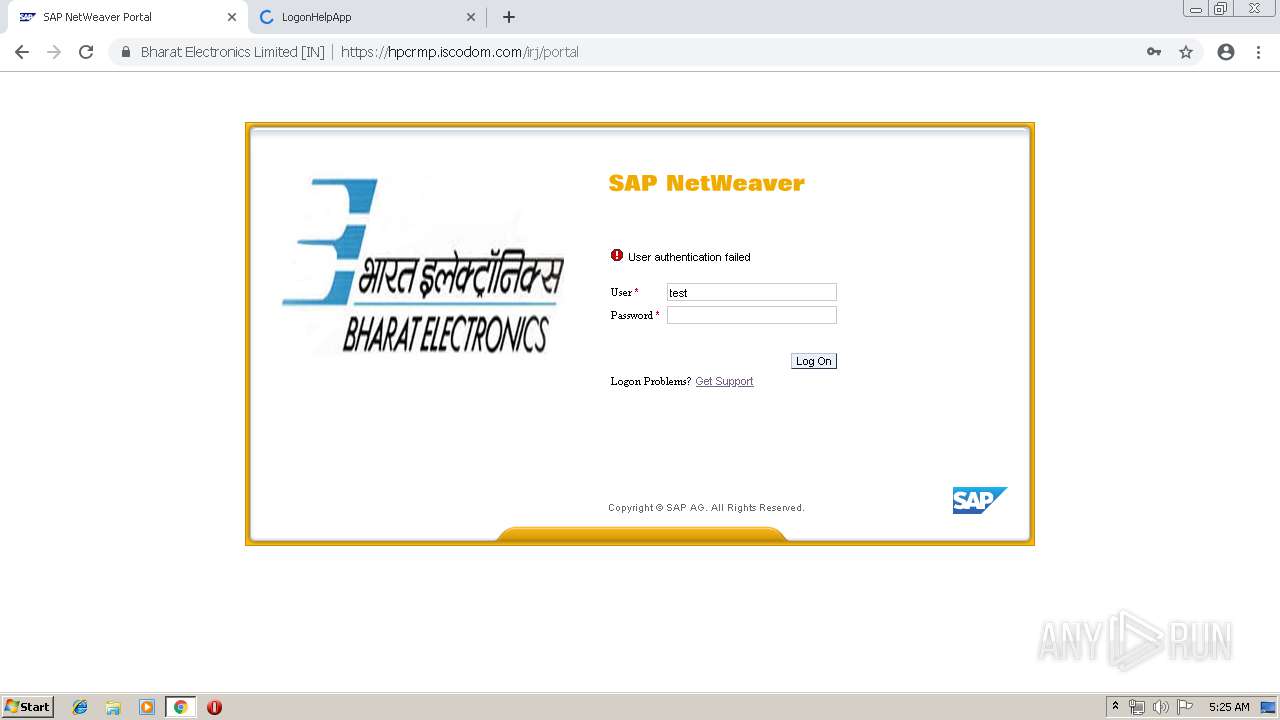Image resolution: width=1280 pixels, height=720 pixels.
Task: Click the "Copyright © SAP AG" footer text
Action: (706, 508)
